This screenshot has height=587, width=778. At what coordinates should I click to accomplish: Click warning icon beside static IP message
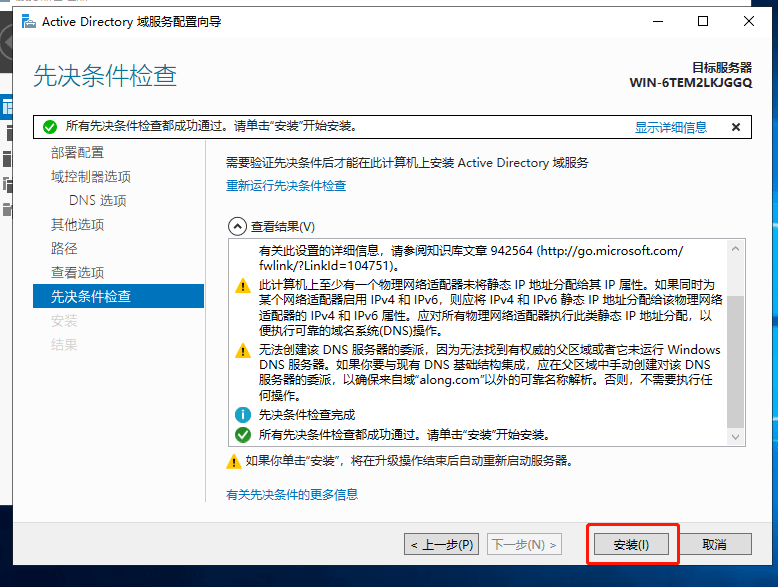point(243,286)
